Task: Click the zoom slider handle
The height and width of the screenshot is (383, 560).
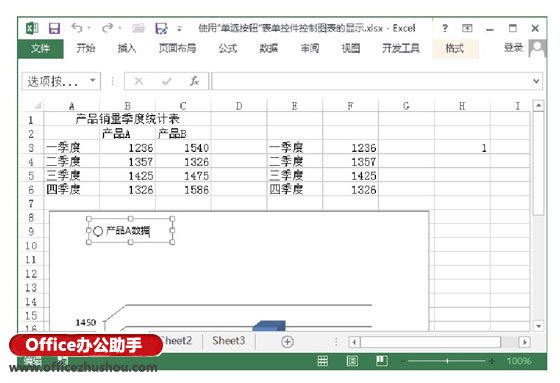Action: (447, 362)
